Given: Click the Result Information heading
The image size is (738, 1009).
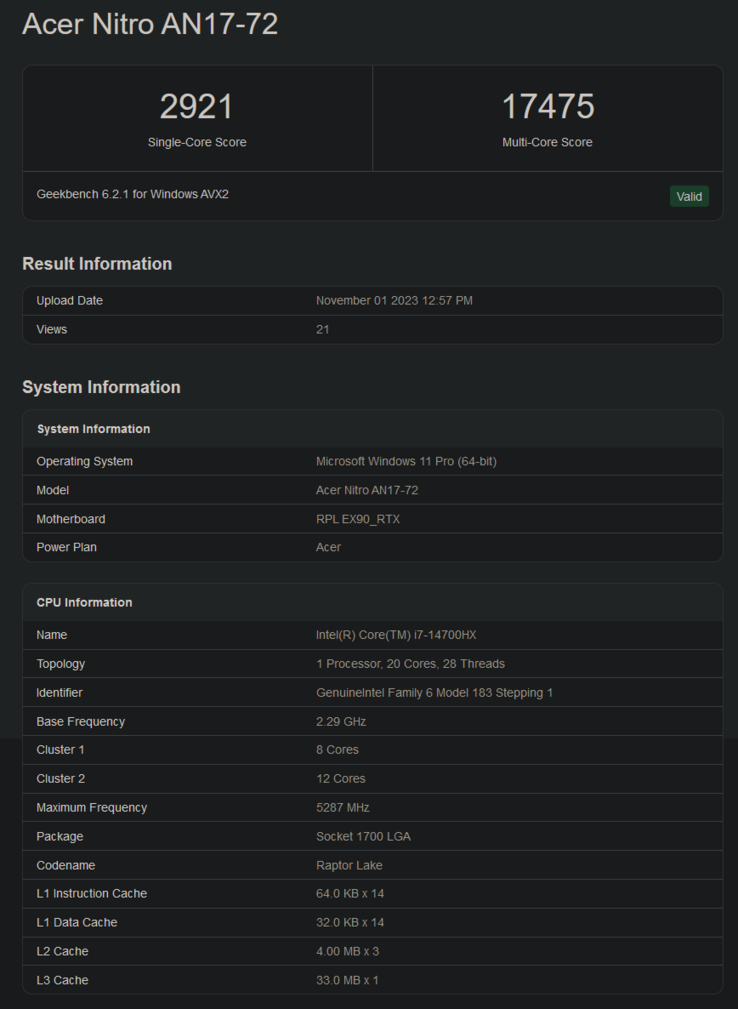Looking at the screenshot, I should pos(97,264).
